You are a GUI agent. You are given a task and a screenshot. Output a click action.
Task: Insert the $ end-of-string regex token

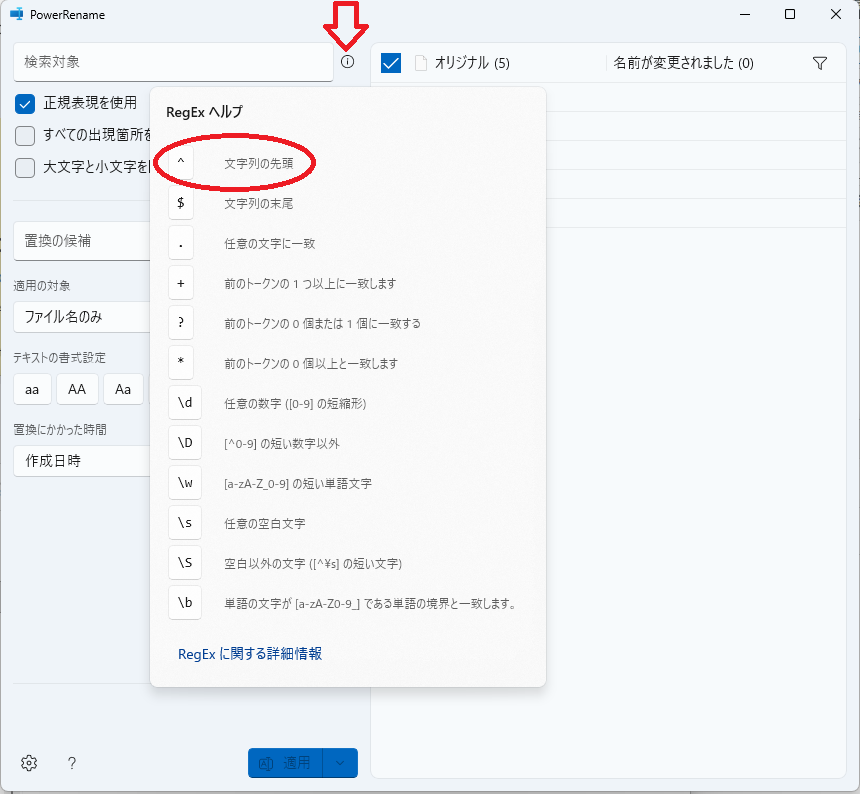tap(180, 203)
